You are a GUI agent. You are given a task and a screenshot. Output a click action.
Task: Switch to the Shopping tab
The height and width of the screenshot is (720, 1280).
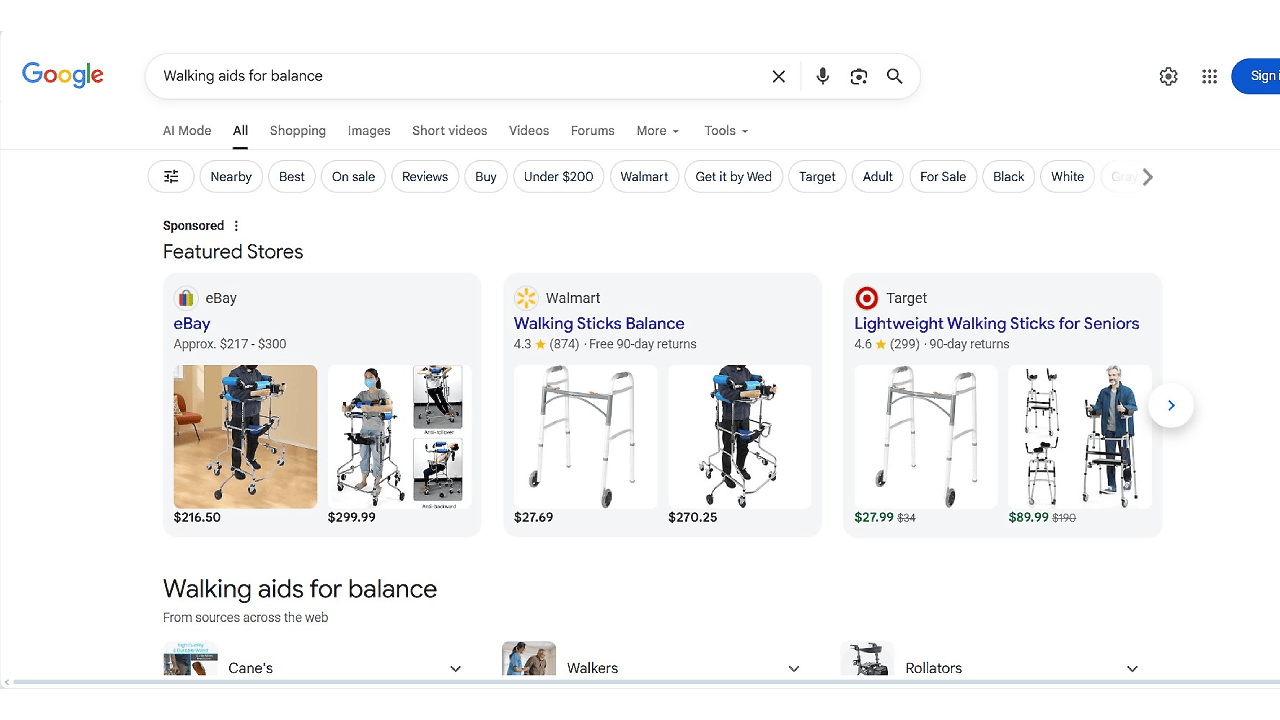click(298, 131)
